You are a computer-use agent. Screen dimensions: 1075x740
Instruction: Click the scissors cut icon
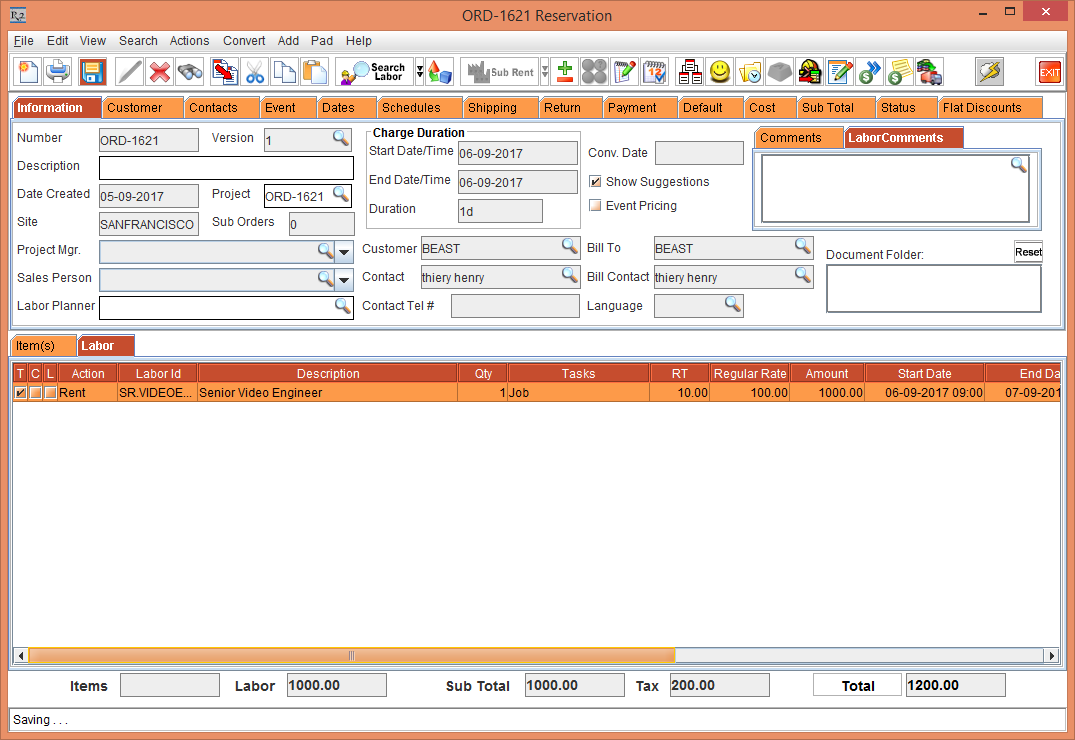pyautogui.click(x=255, y=72)
